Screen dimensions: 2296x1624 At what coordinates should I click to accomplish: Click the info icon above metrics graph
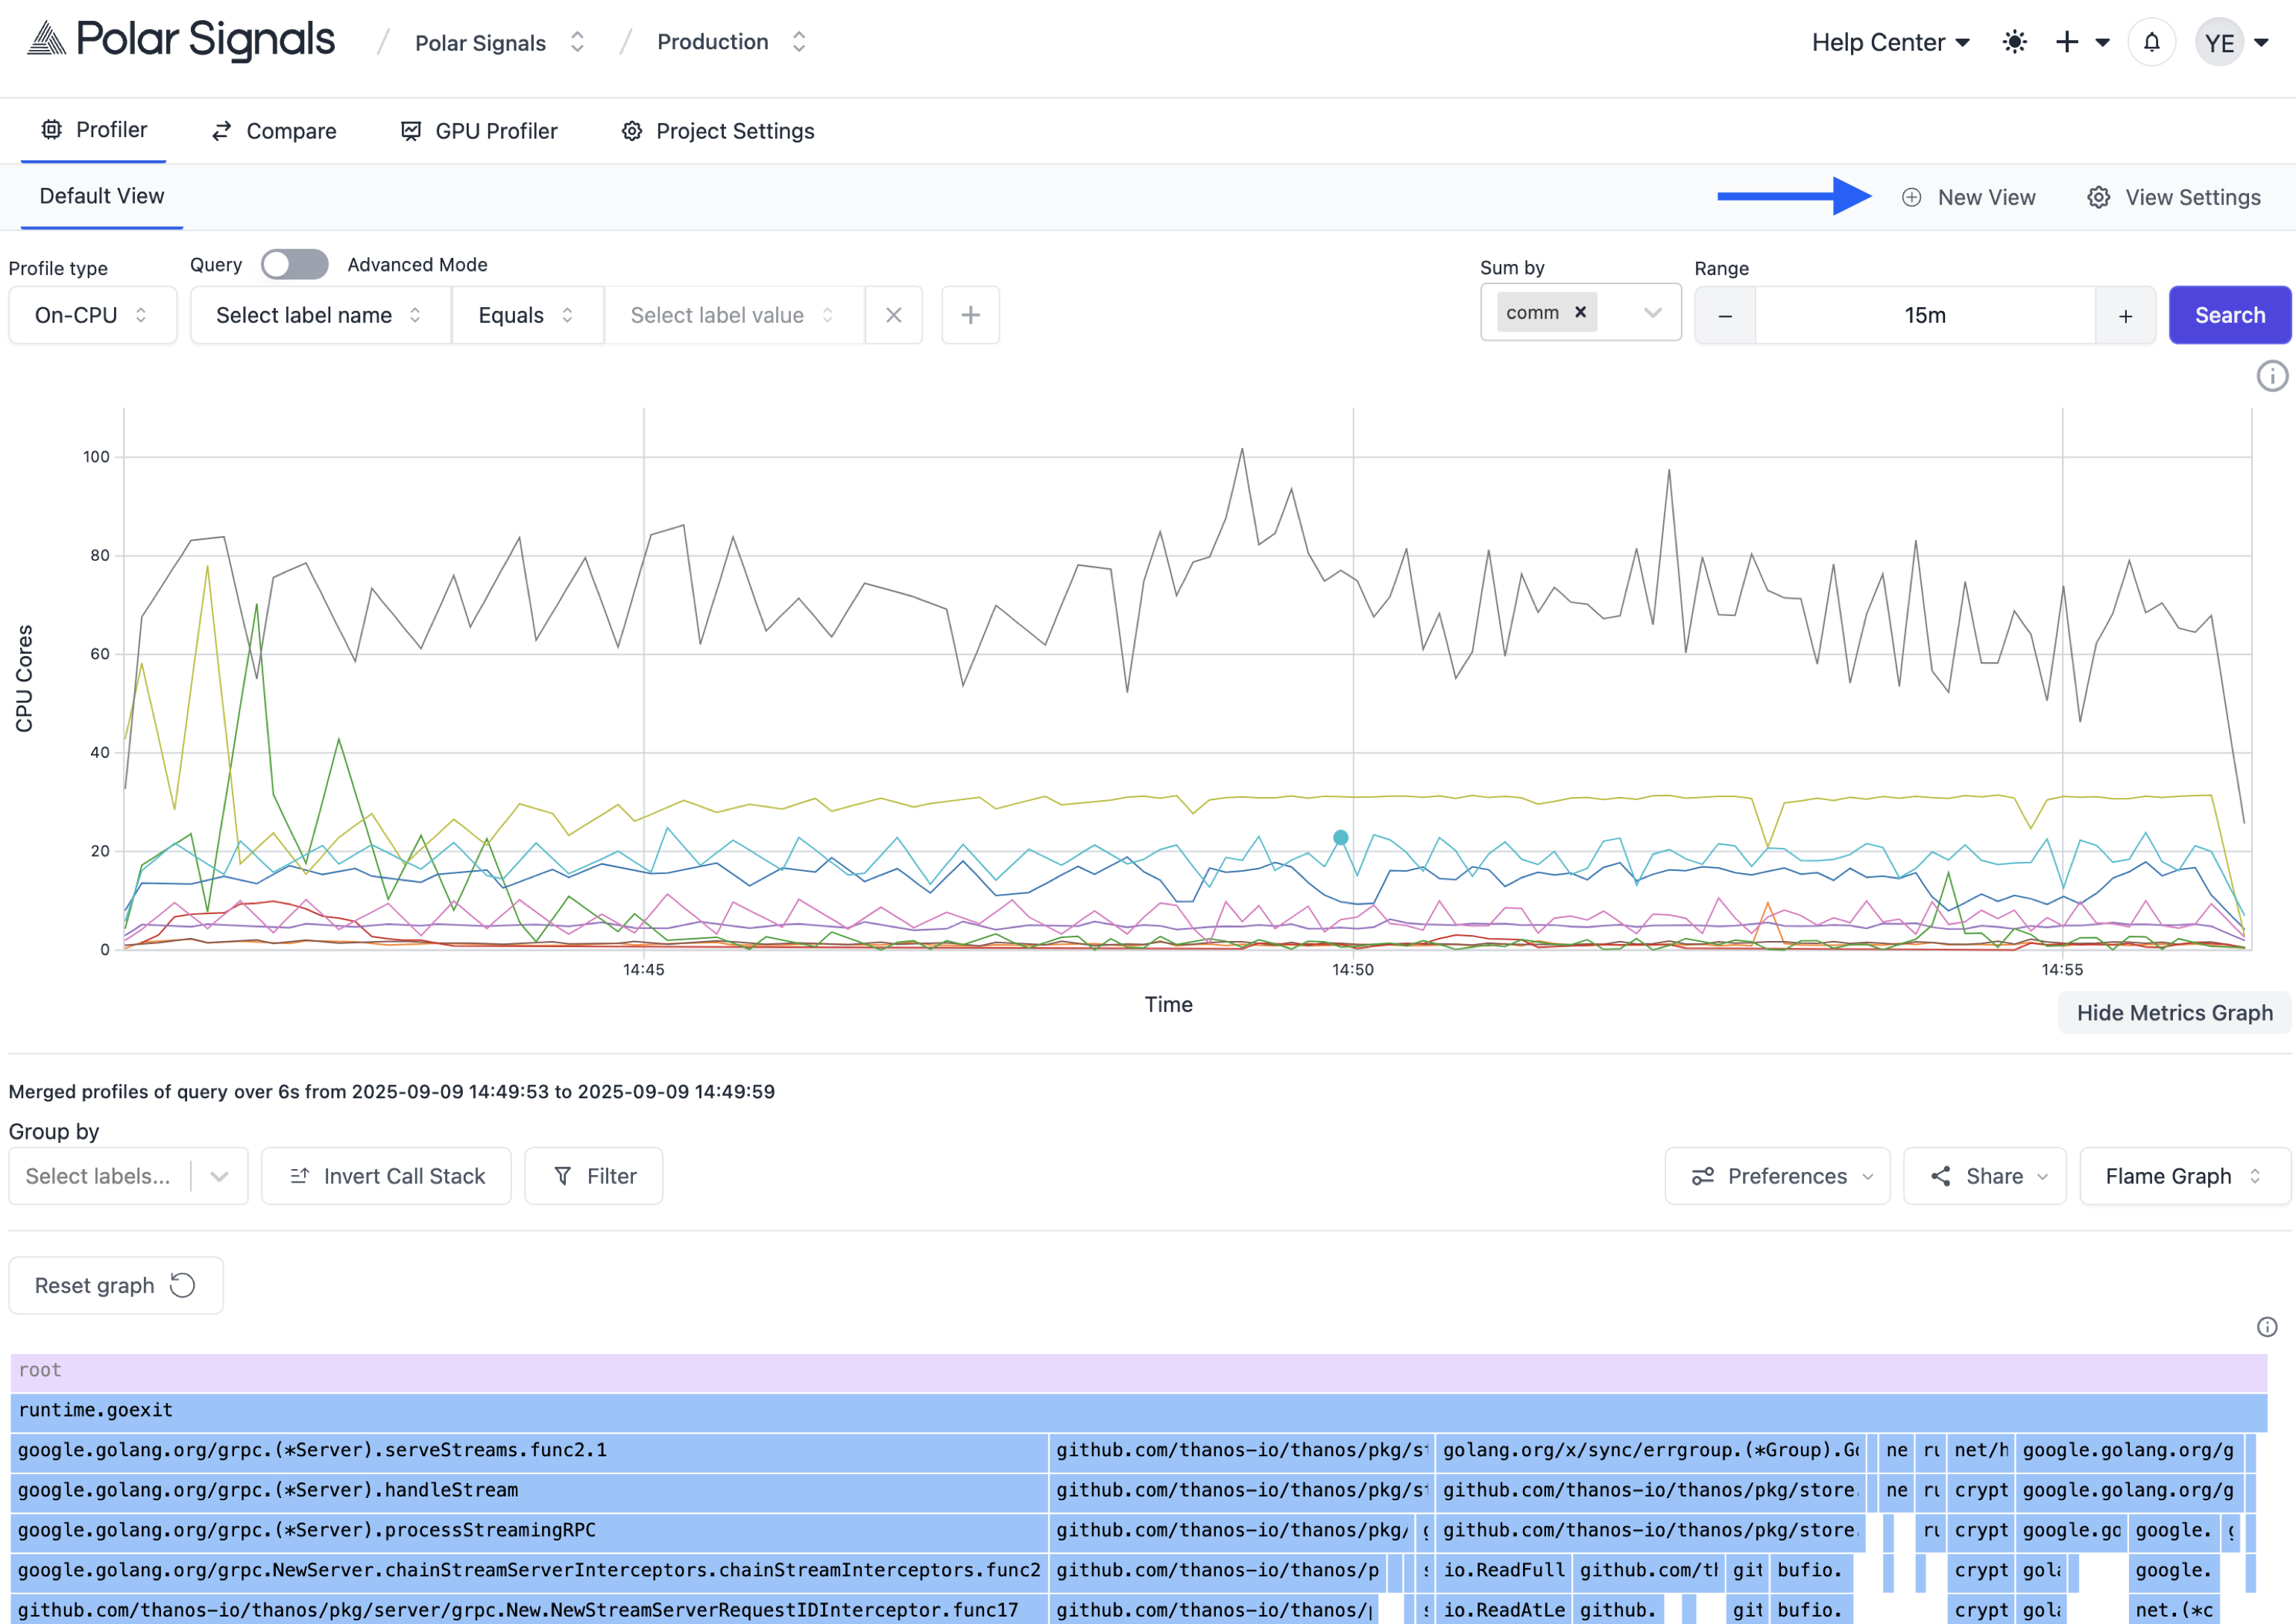[2272, 376]
